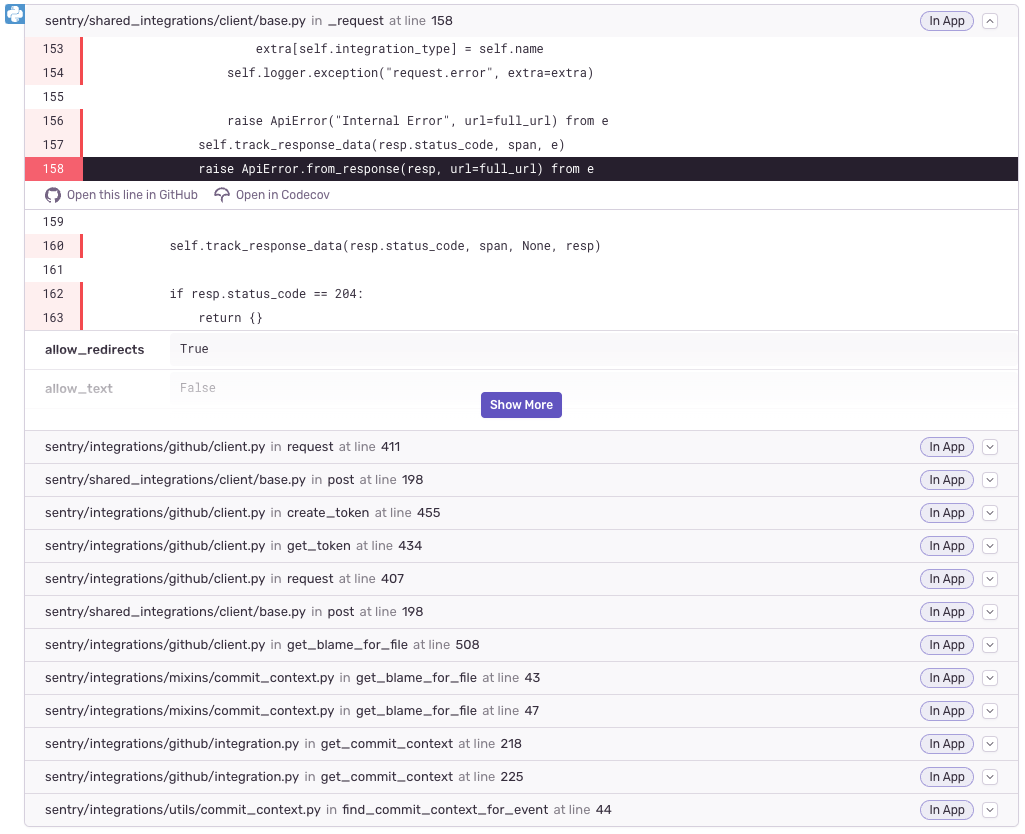Screen dimensions: 1025x834
Task: Click sentry/integrations/github/integration.py line 218 title
Action: click(x=171, y=744)
